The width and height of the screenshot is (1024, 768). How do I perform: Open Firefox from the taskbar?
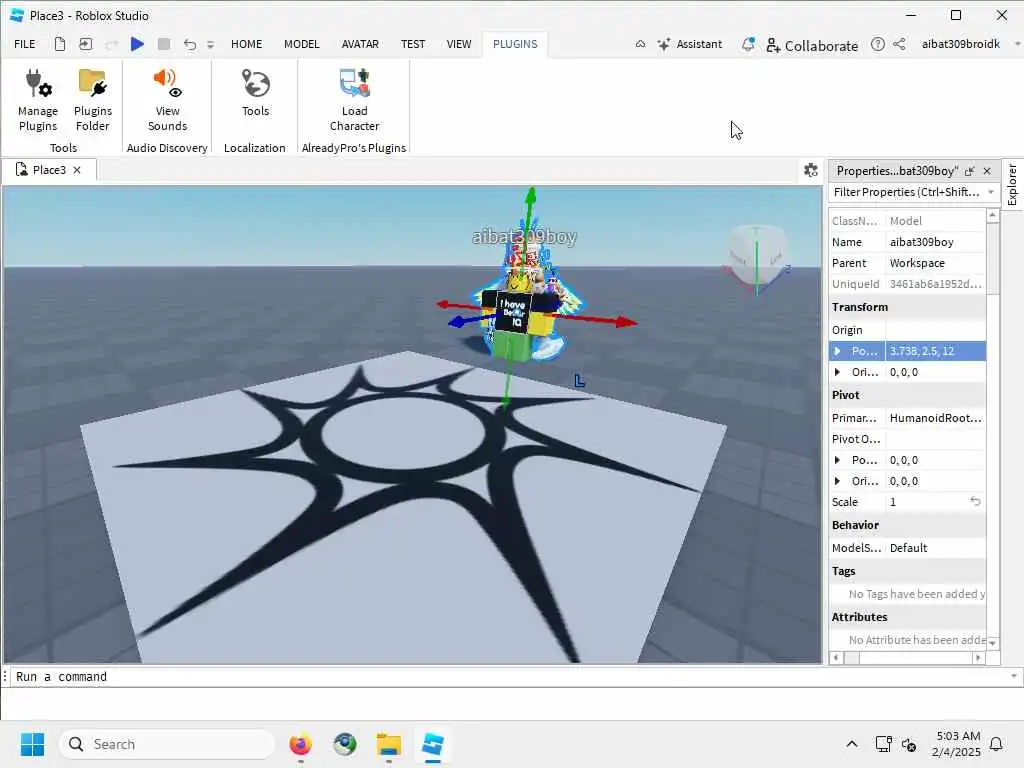click(x=300, y=744)
